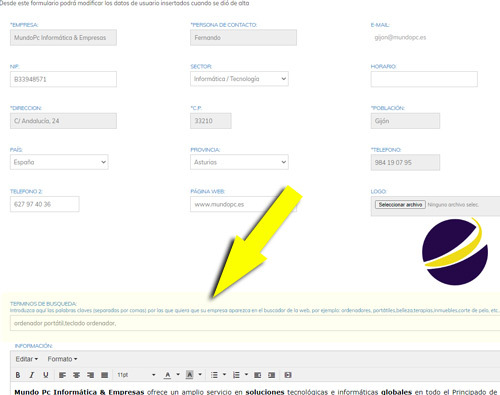Open the Provincia dropdown showing Asturias
This screenshot has height=395, width=500.
pos(239,162)
